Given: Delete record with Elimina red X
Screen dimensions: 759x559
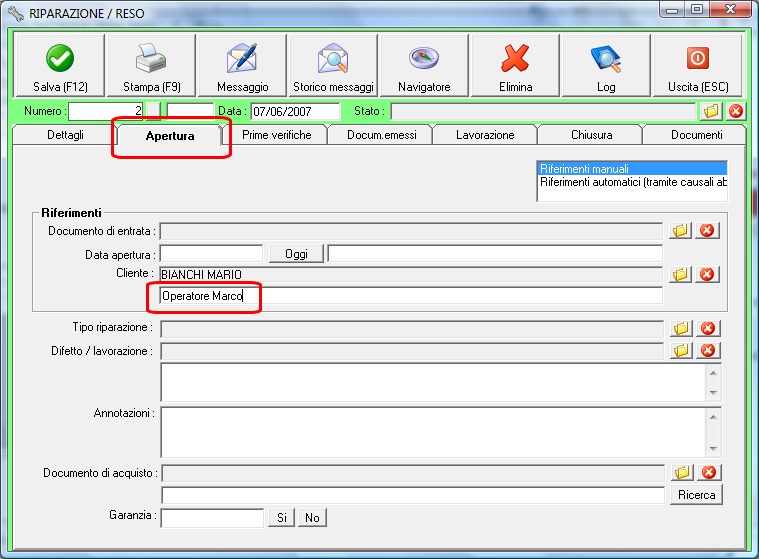Looking at the screenshot, I should point(516,65).
